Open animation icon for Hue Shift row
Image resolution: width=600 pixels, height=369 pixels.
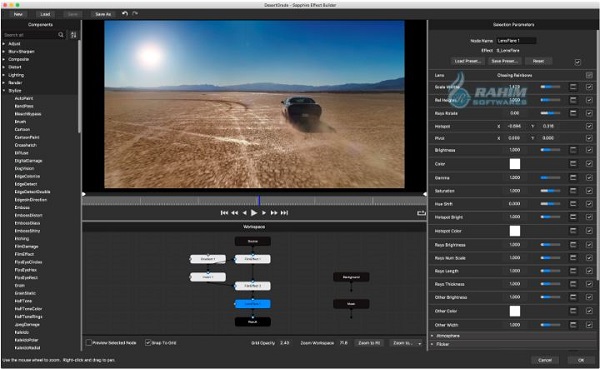tap(573, 204)
